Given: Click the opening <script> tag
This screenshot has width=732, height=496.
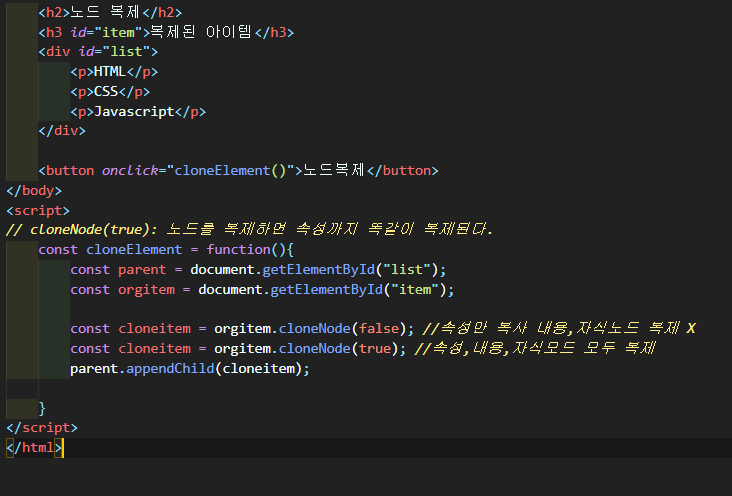Looking at the screenshot, I should point(38,211).
